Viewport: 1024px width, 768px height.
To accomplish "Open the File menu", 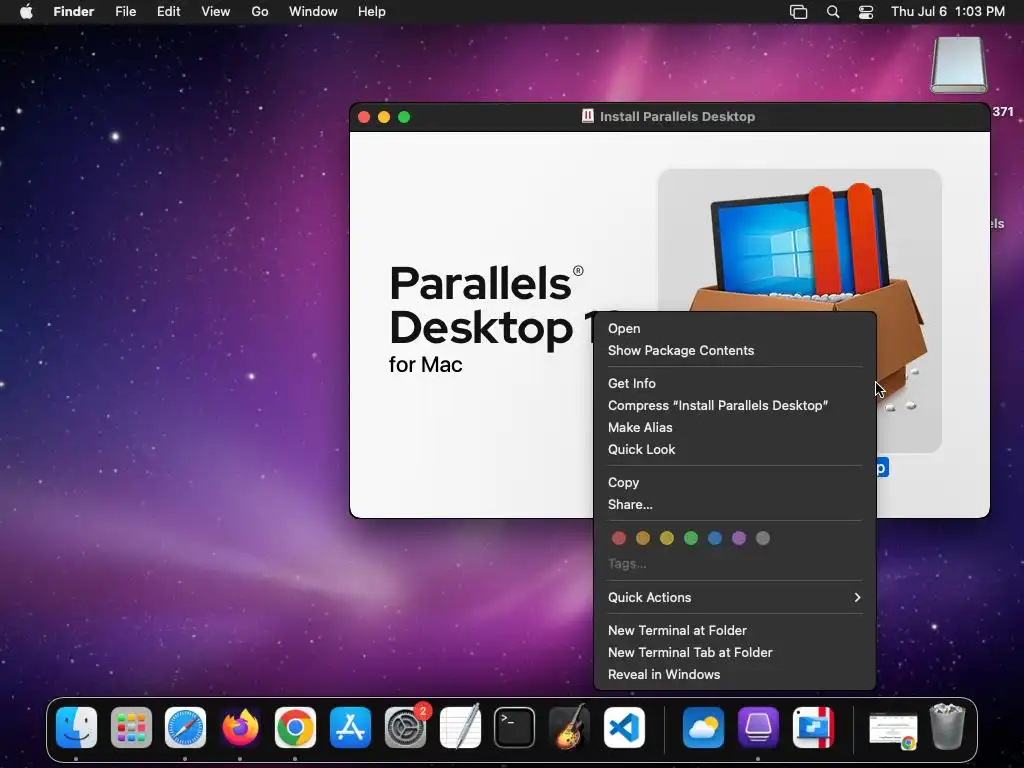I will (x=125, y=12).
